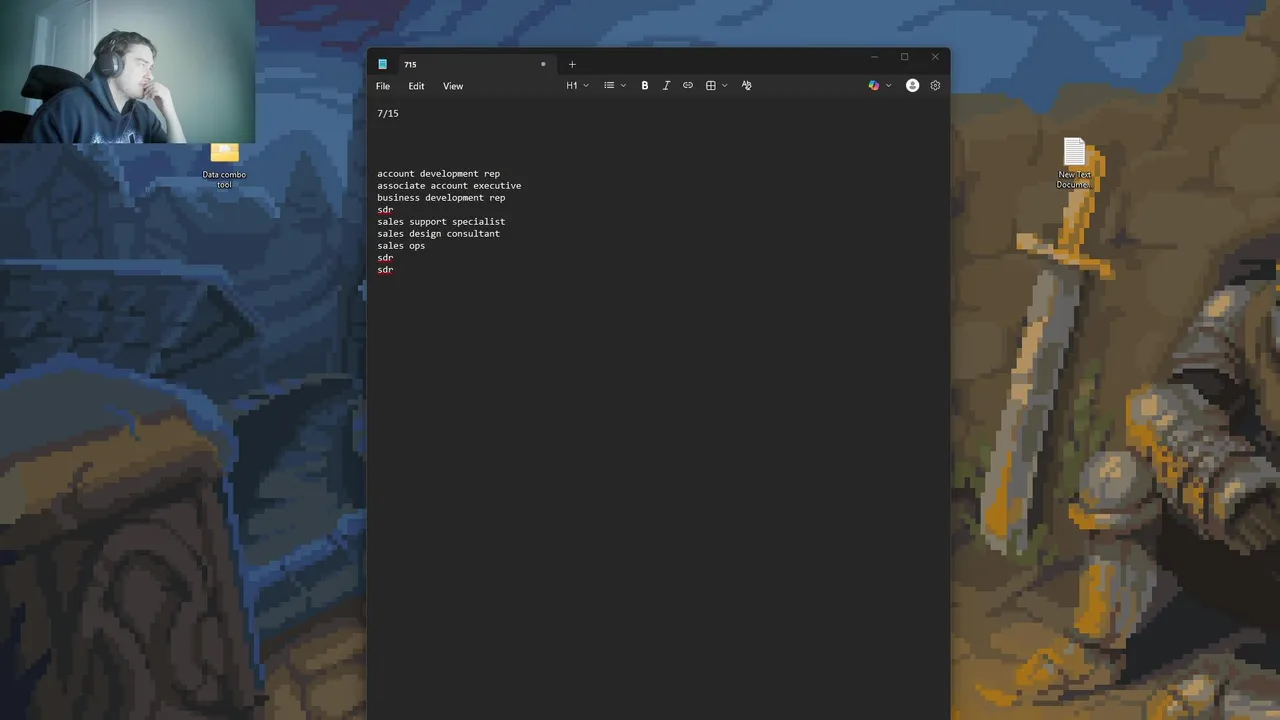Click the 'associate account executive' line
The image size is (1280, 720).
coord(449,186)
